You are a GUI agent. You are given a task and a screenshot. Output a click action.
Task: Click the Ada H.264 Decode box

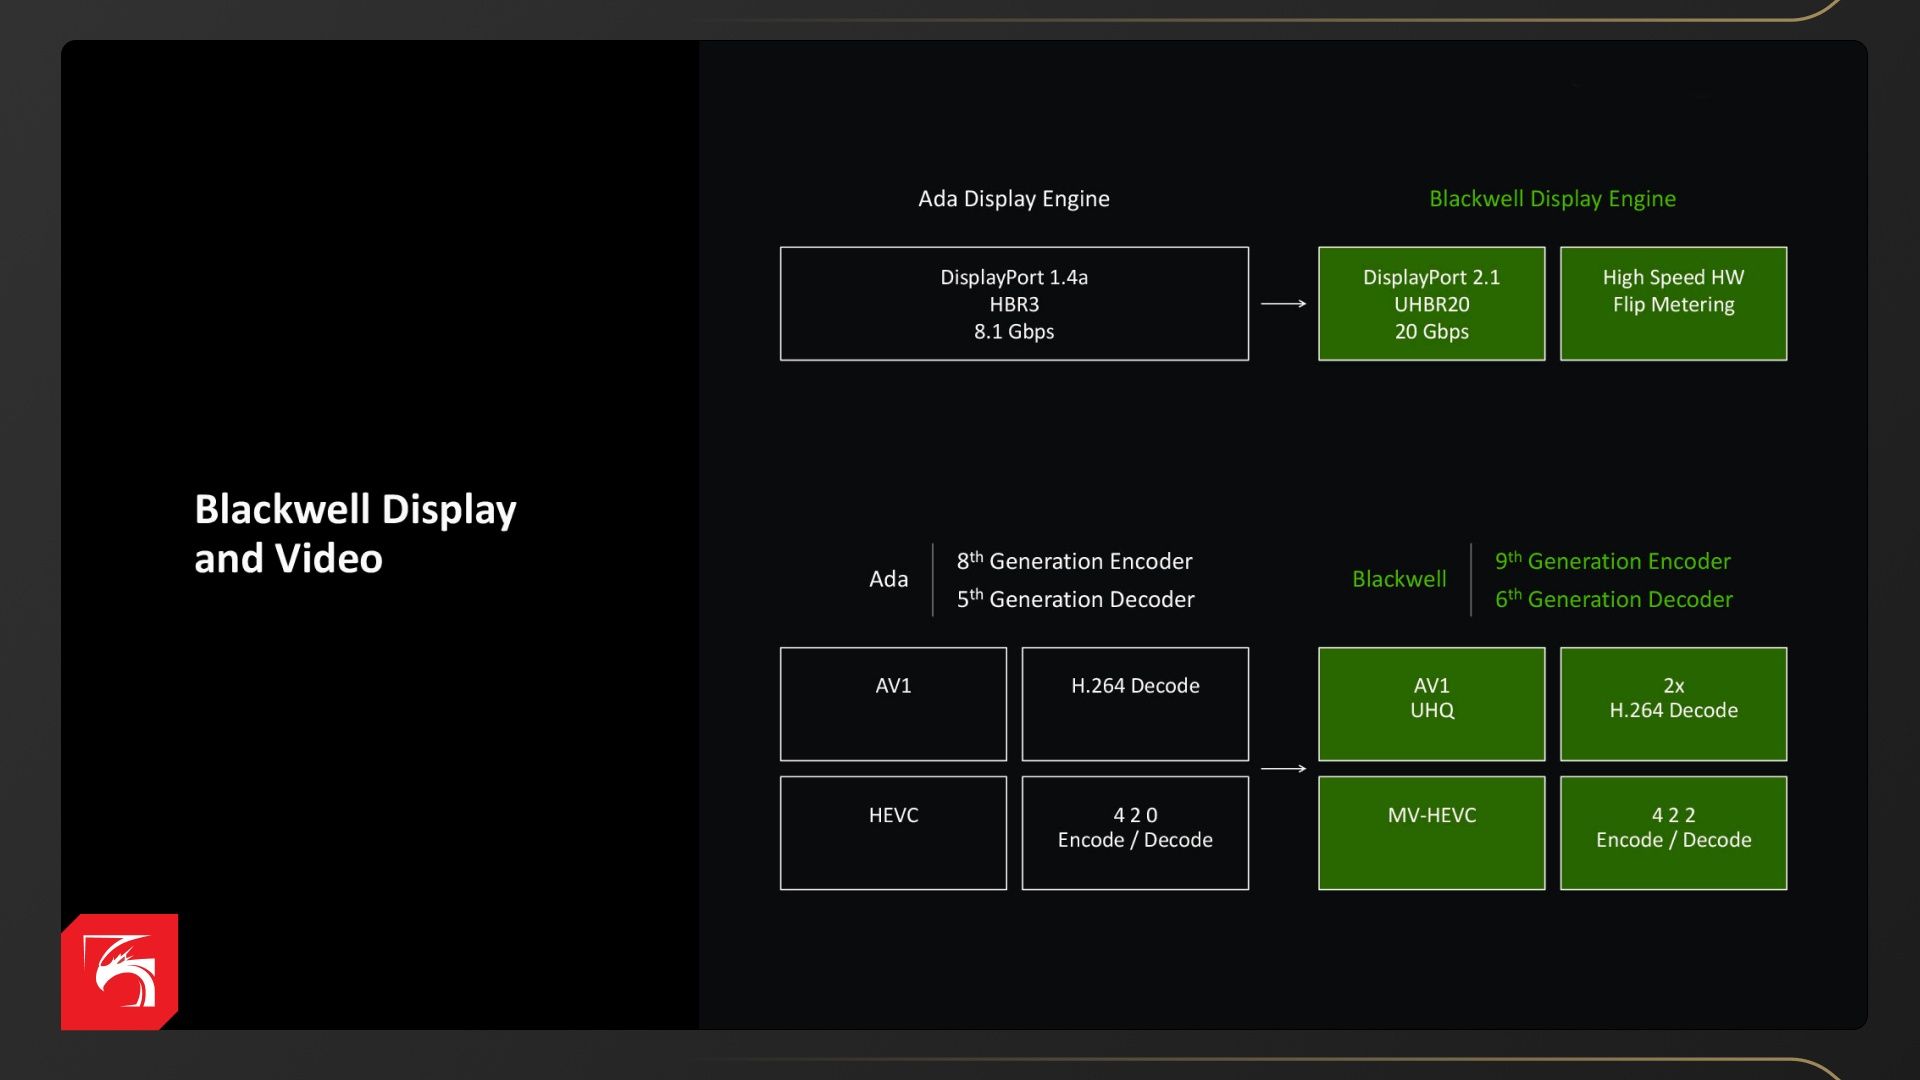point(1135,704)
